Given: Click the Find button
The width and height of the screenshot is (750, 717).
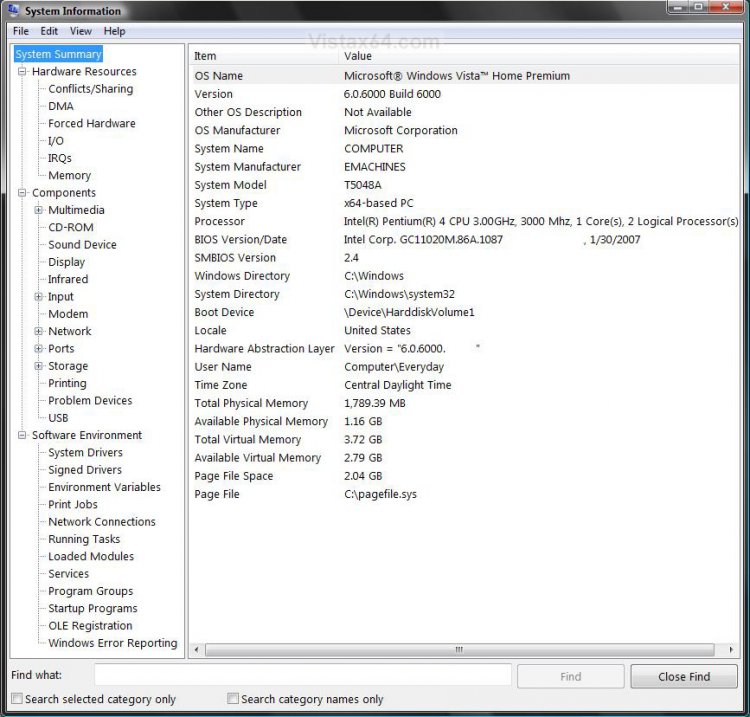Looking at the screenshot, I should click(x=571, y=676).
